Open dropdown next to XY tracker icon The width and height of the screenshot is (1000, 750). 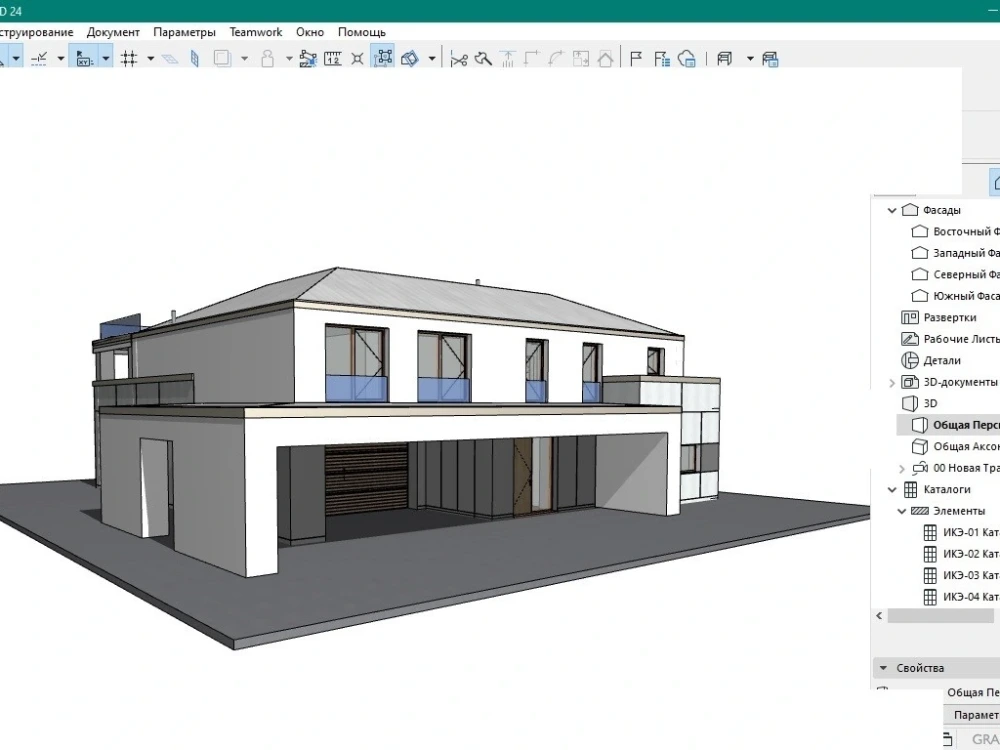coord(106,59)
